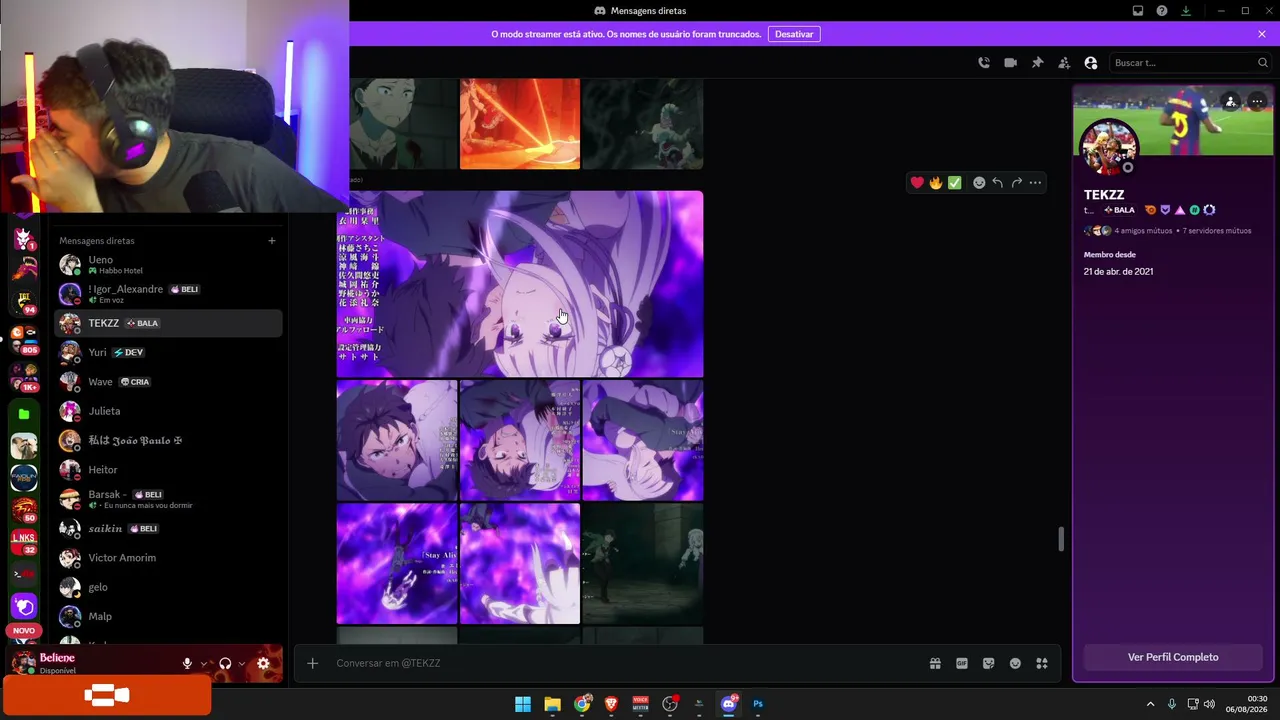Image resolution: width=1280 pixels, height=720 pixels.
Task: Open server with NOVO badge in sidebar
Action: point(24,607)
